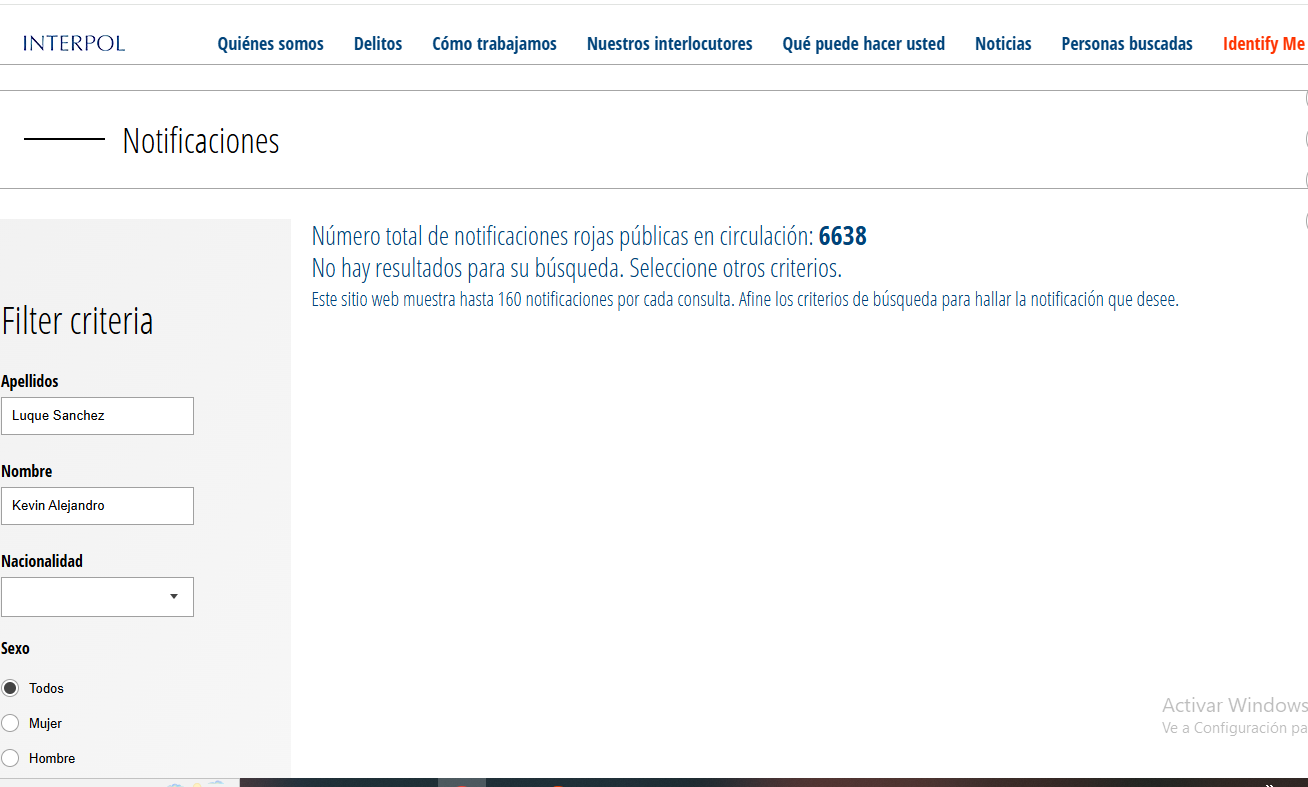Screen dimensions: 1308x787
Task: Open the Personas buscadas page
Action: pyautogui.click(x=1126, y=44)
